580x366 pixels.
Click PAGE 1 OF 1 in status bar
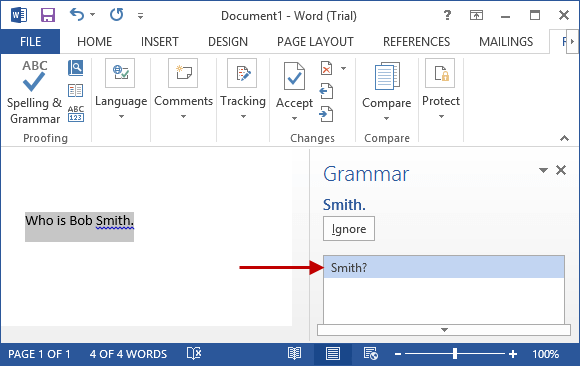point(39,354)
